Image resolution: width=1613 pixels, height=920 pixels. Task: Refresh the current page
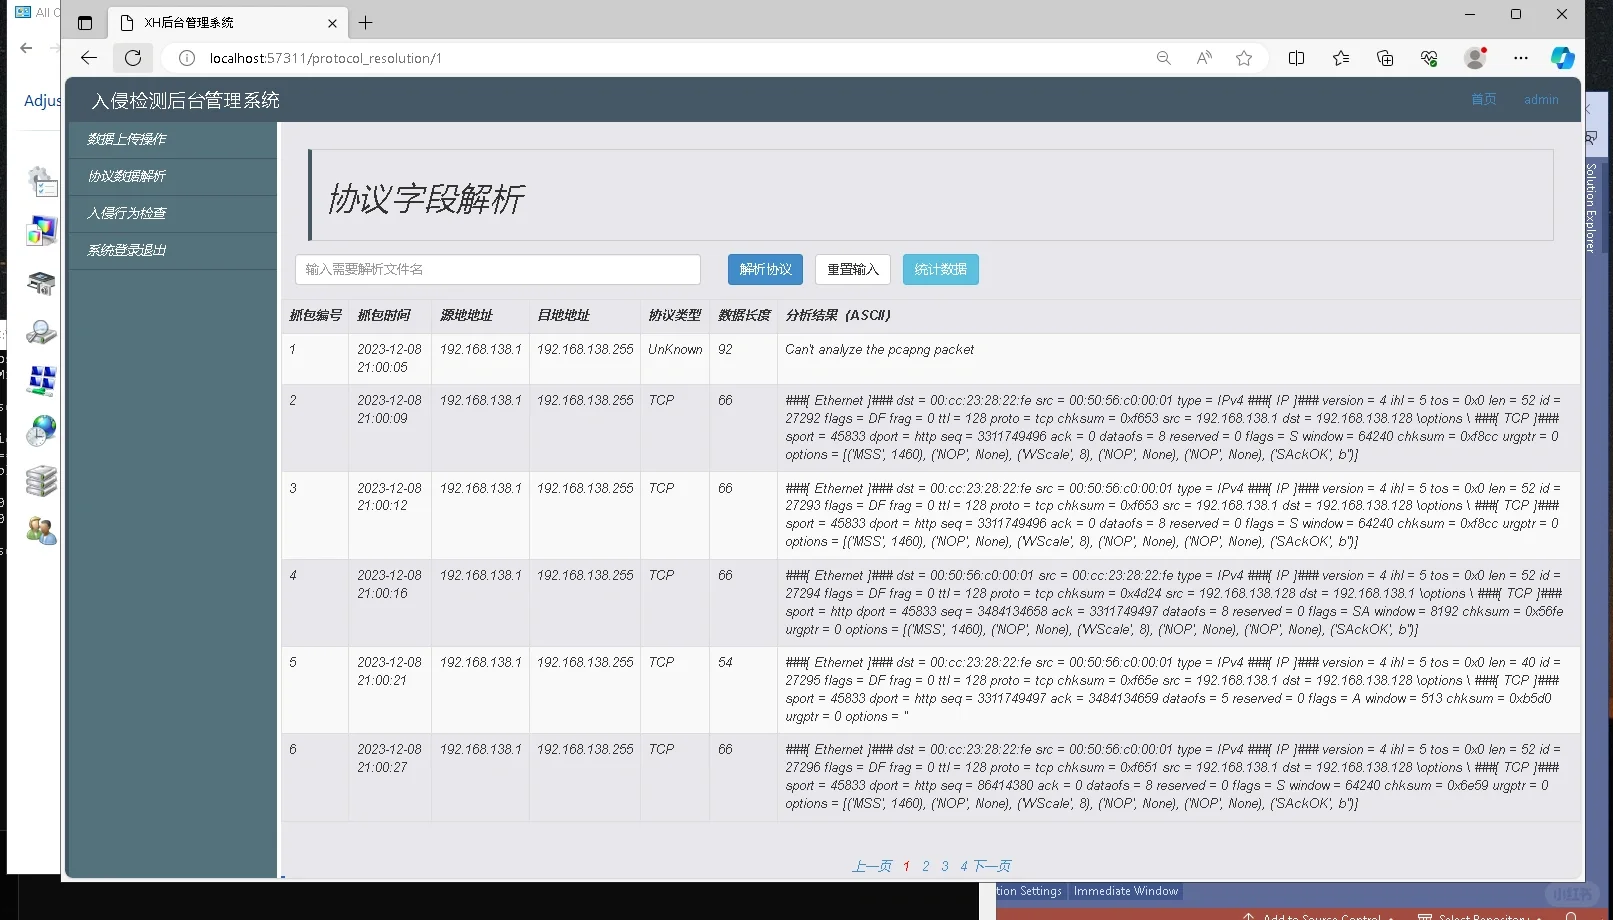tap(133, 57)
